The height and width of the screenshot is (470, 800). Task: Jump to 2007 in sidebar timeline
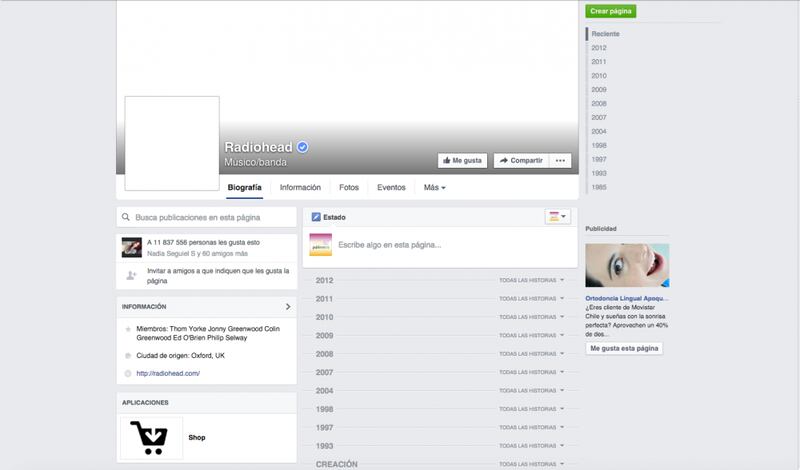click(599, 117)
